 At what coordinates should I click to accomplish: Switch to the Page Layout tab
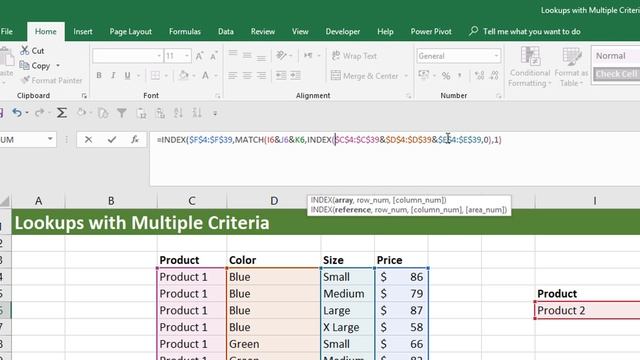point(131,31)
